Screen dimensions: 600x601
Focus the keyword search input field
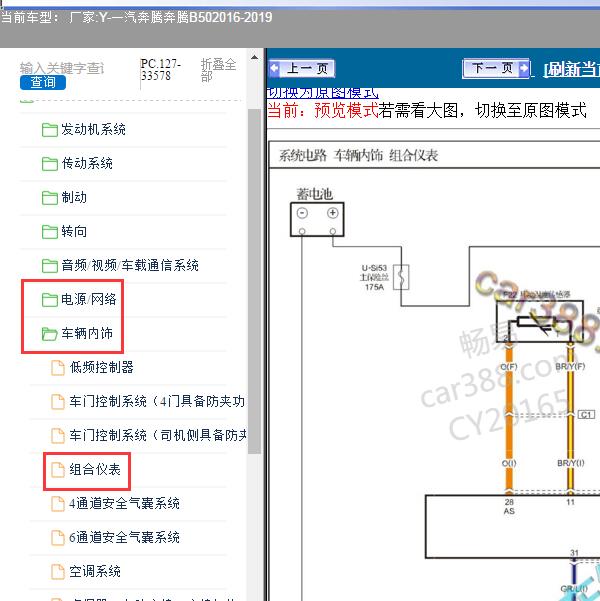pos(62,68)
